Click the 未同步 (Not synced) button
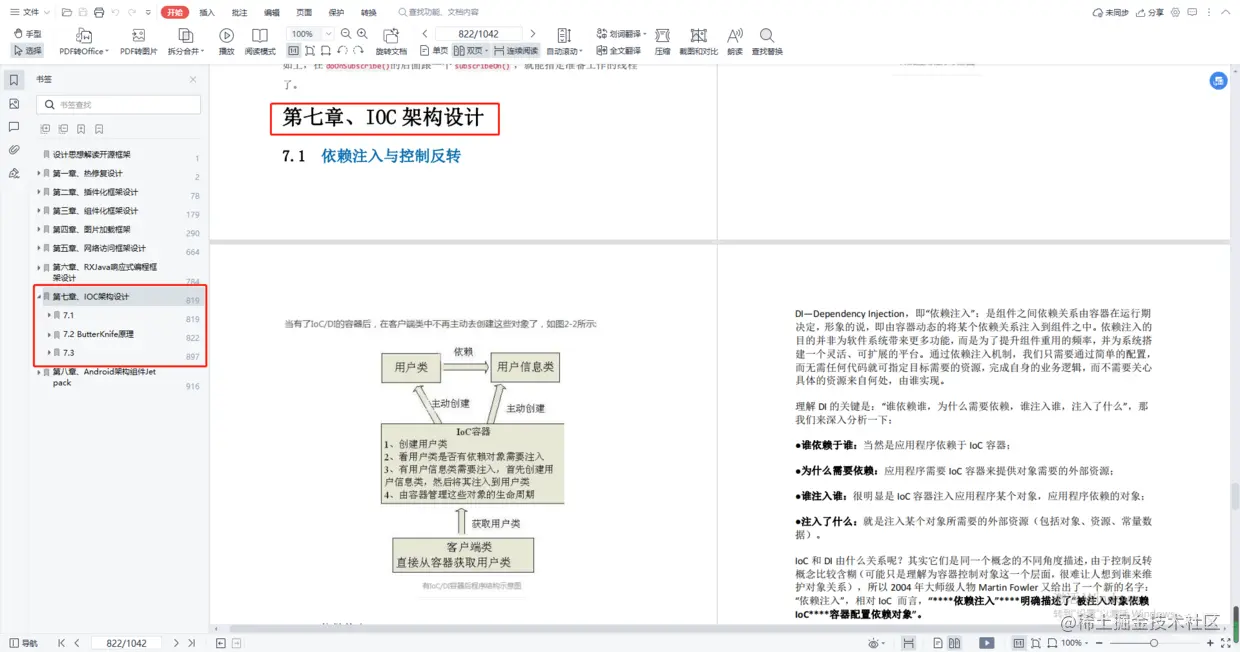The image size is (1240, 652). (1110, 12)
